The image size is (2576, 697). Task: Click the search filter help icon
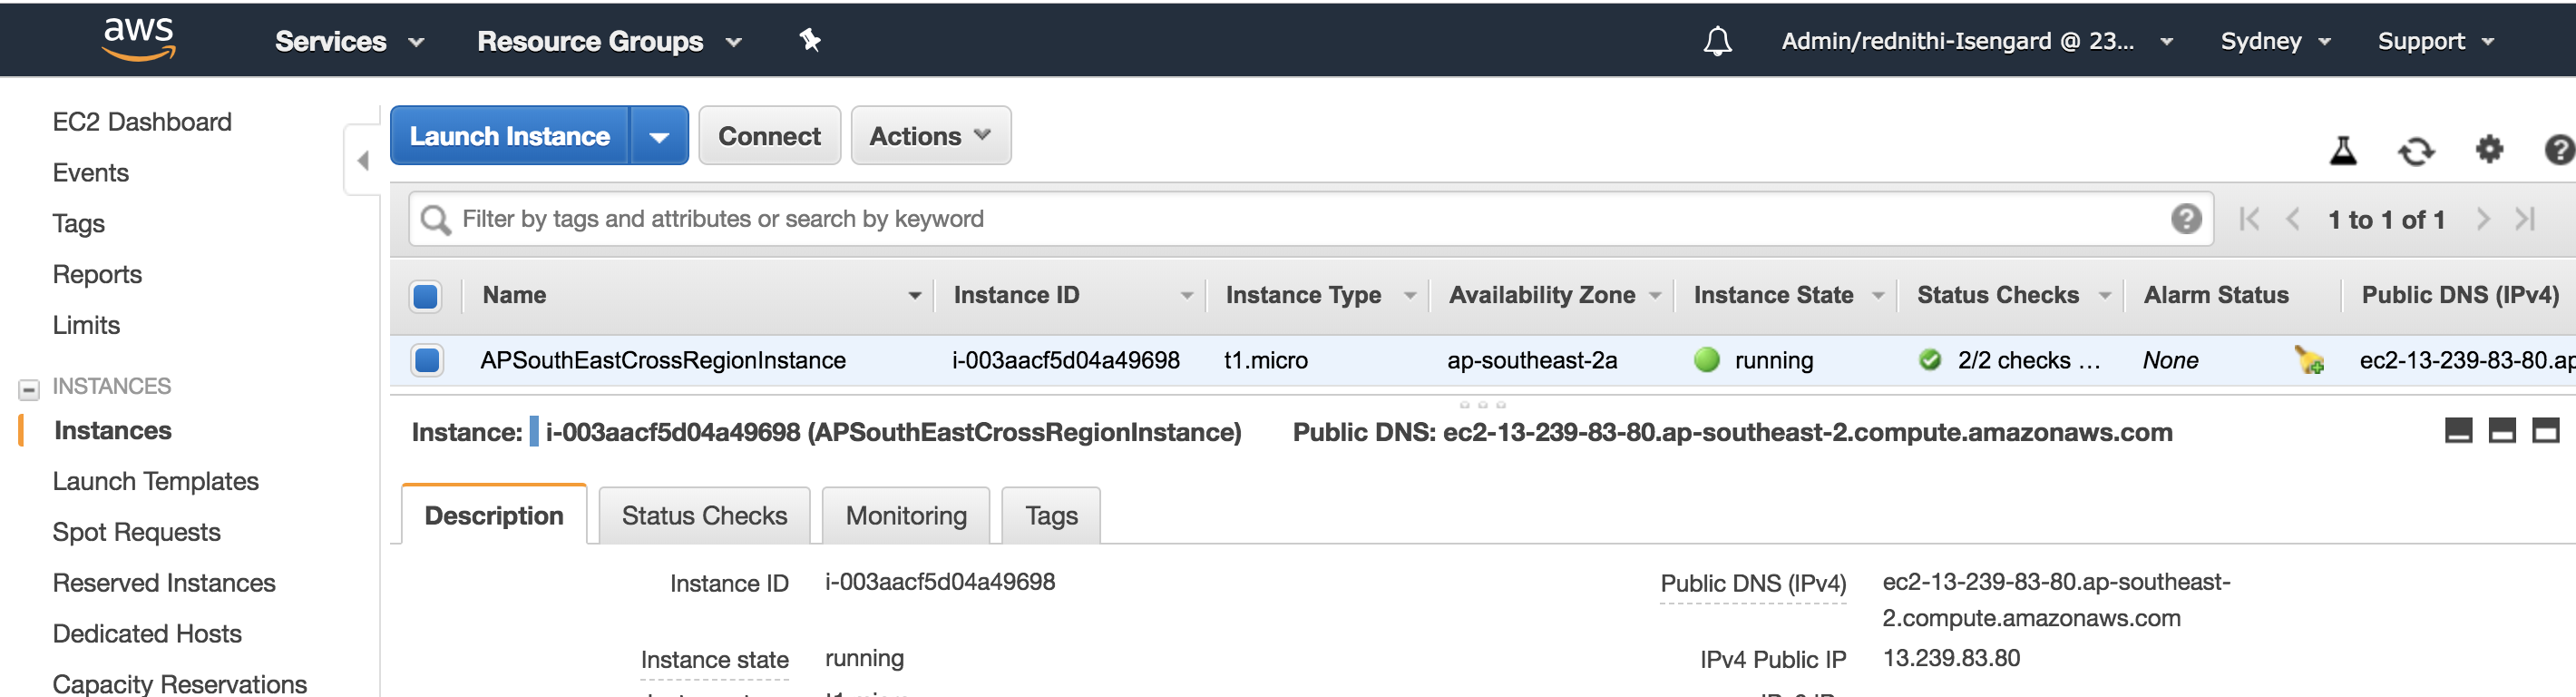(2186, 219)
